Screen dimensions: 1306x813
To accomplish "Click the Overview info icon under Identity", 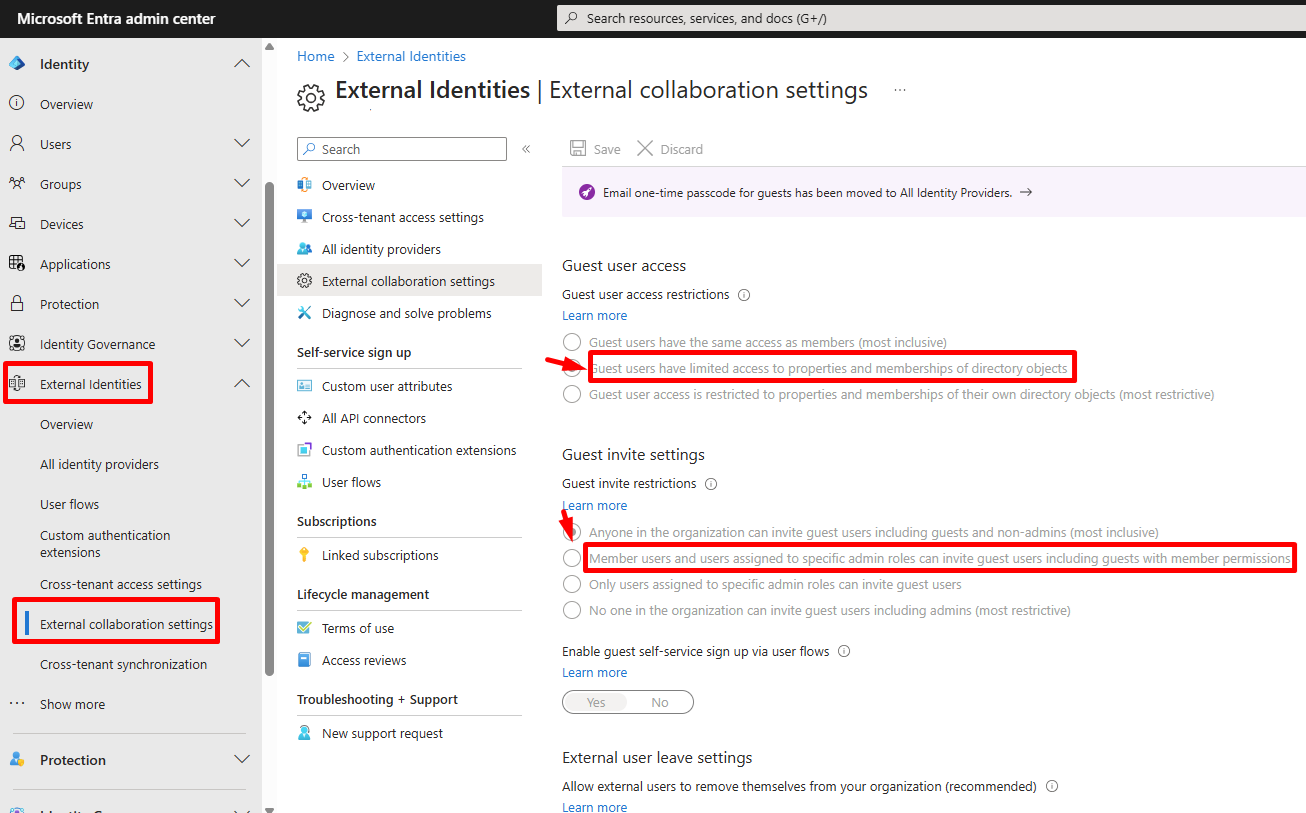I will click(x=16, y=103).
